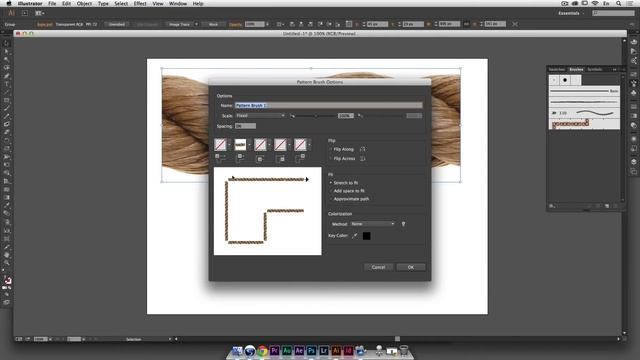Select the Stretch to fit option
This screenshot has width=640, height=360.
tap(331, 183)
